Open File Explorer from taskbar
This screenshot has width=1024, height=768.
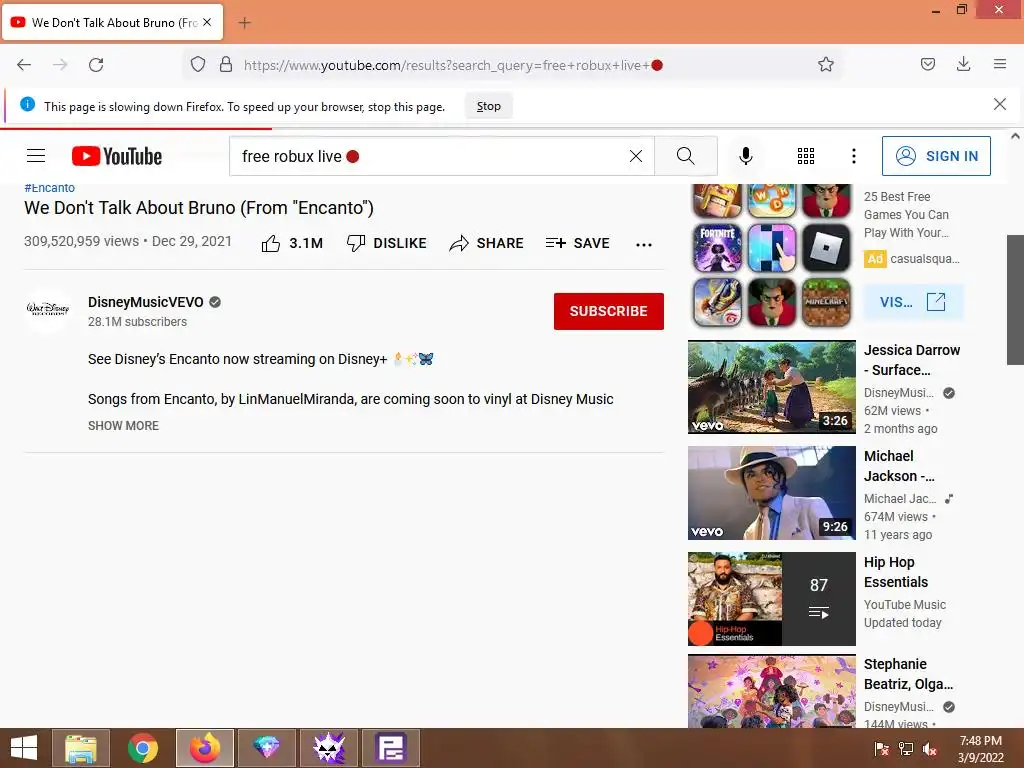[x=81, y=748]
